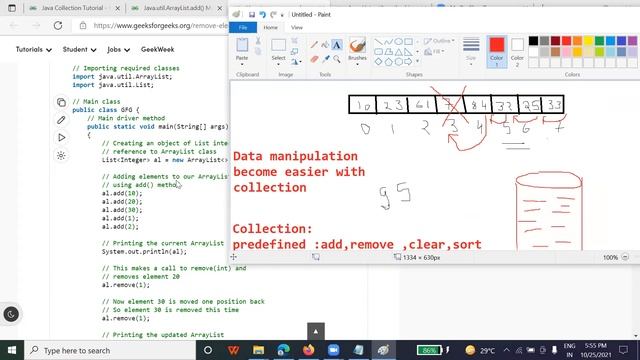Click the Crop icon in the Image group

294,41
